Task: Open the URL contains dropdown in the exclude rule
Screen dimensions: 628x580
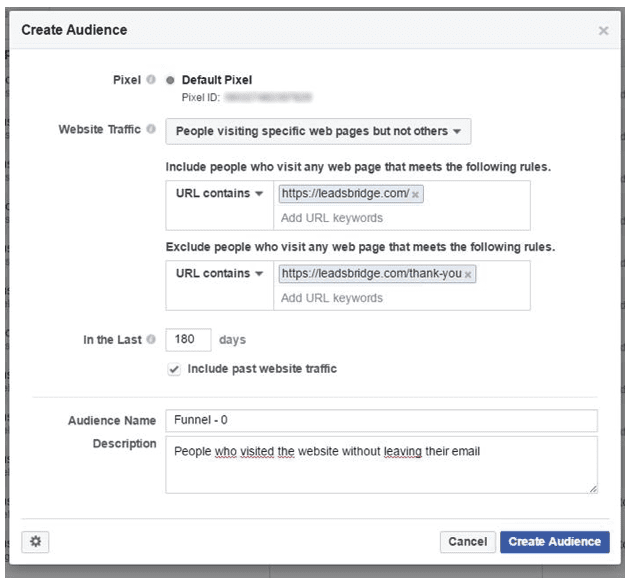Action: (x=219, y=273)
